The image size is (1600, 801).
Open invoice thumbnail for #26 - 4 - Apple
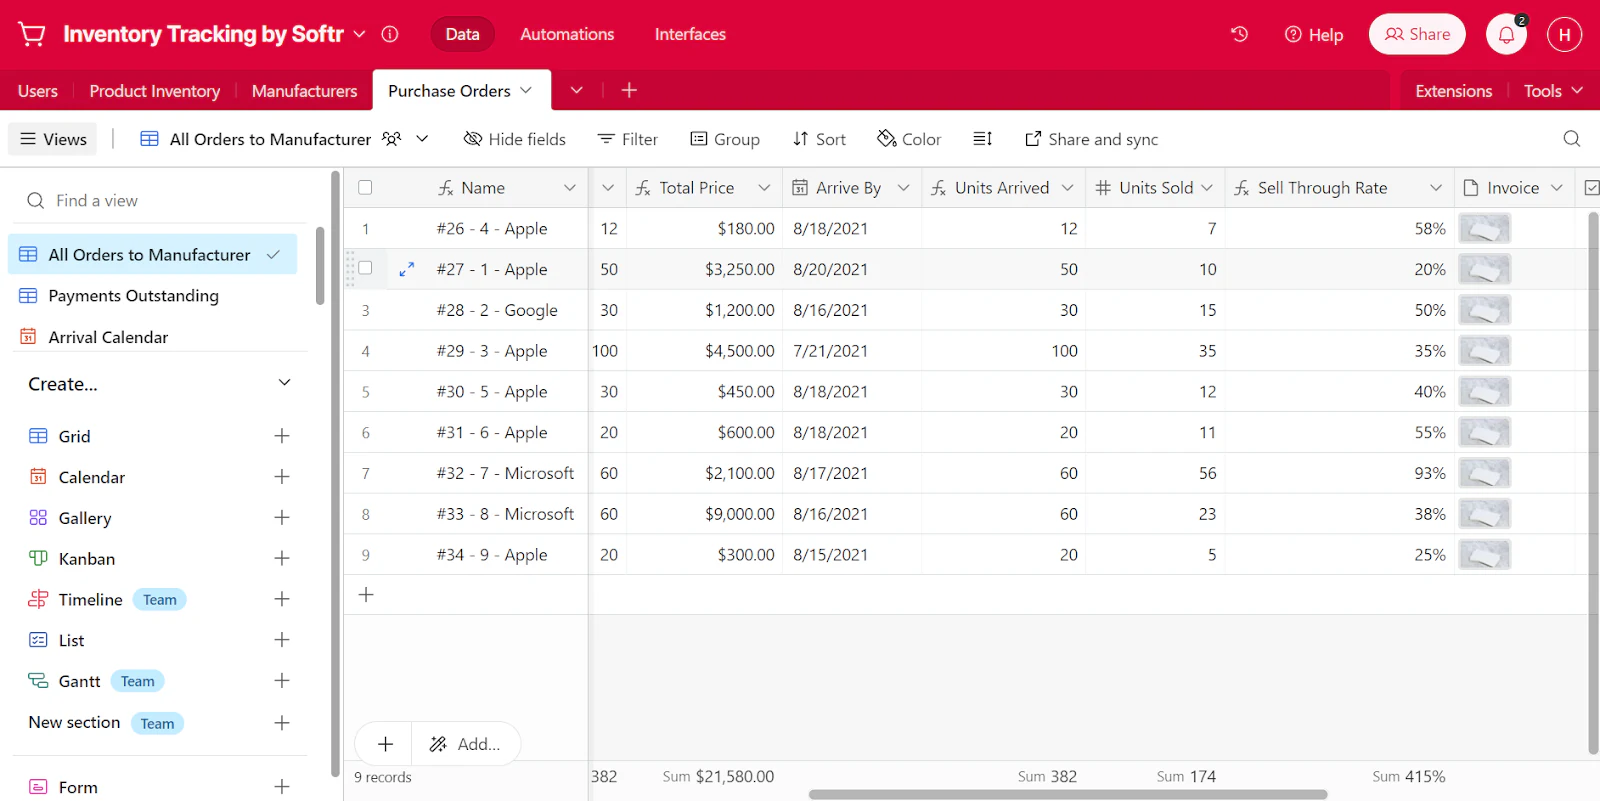tap(1484, 229)
